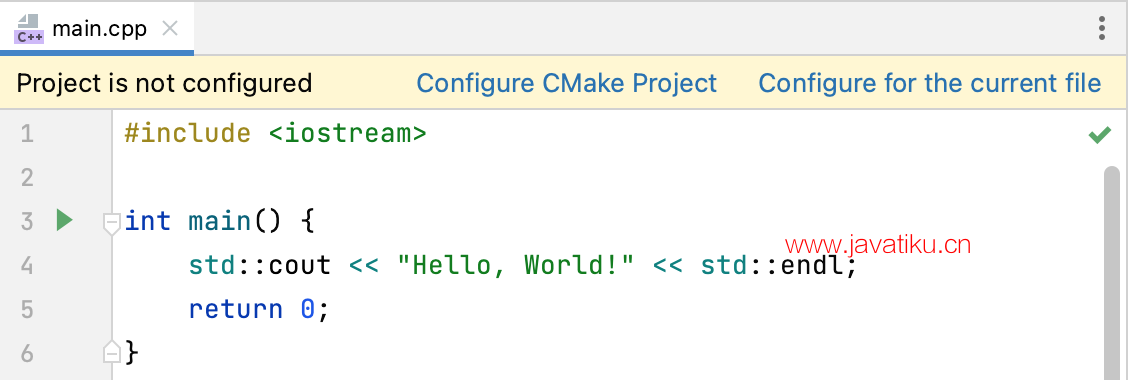Open the vertical three-dots tab menu
This screenshot has width=1128, height=380.
(1101, 28)
